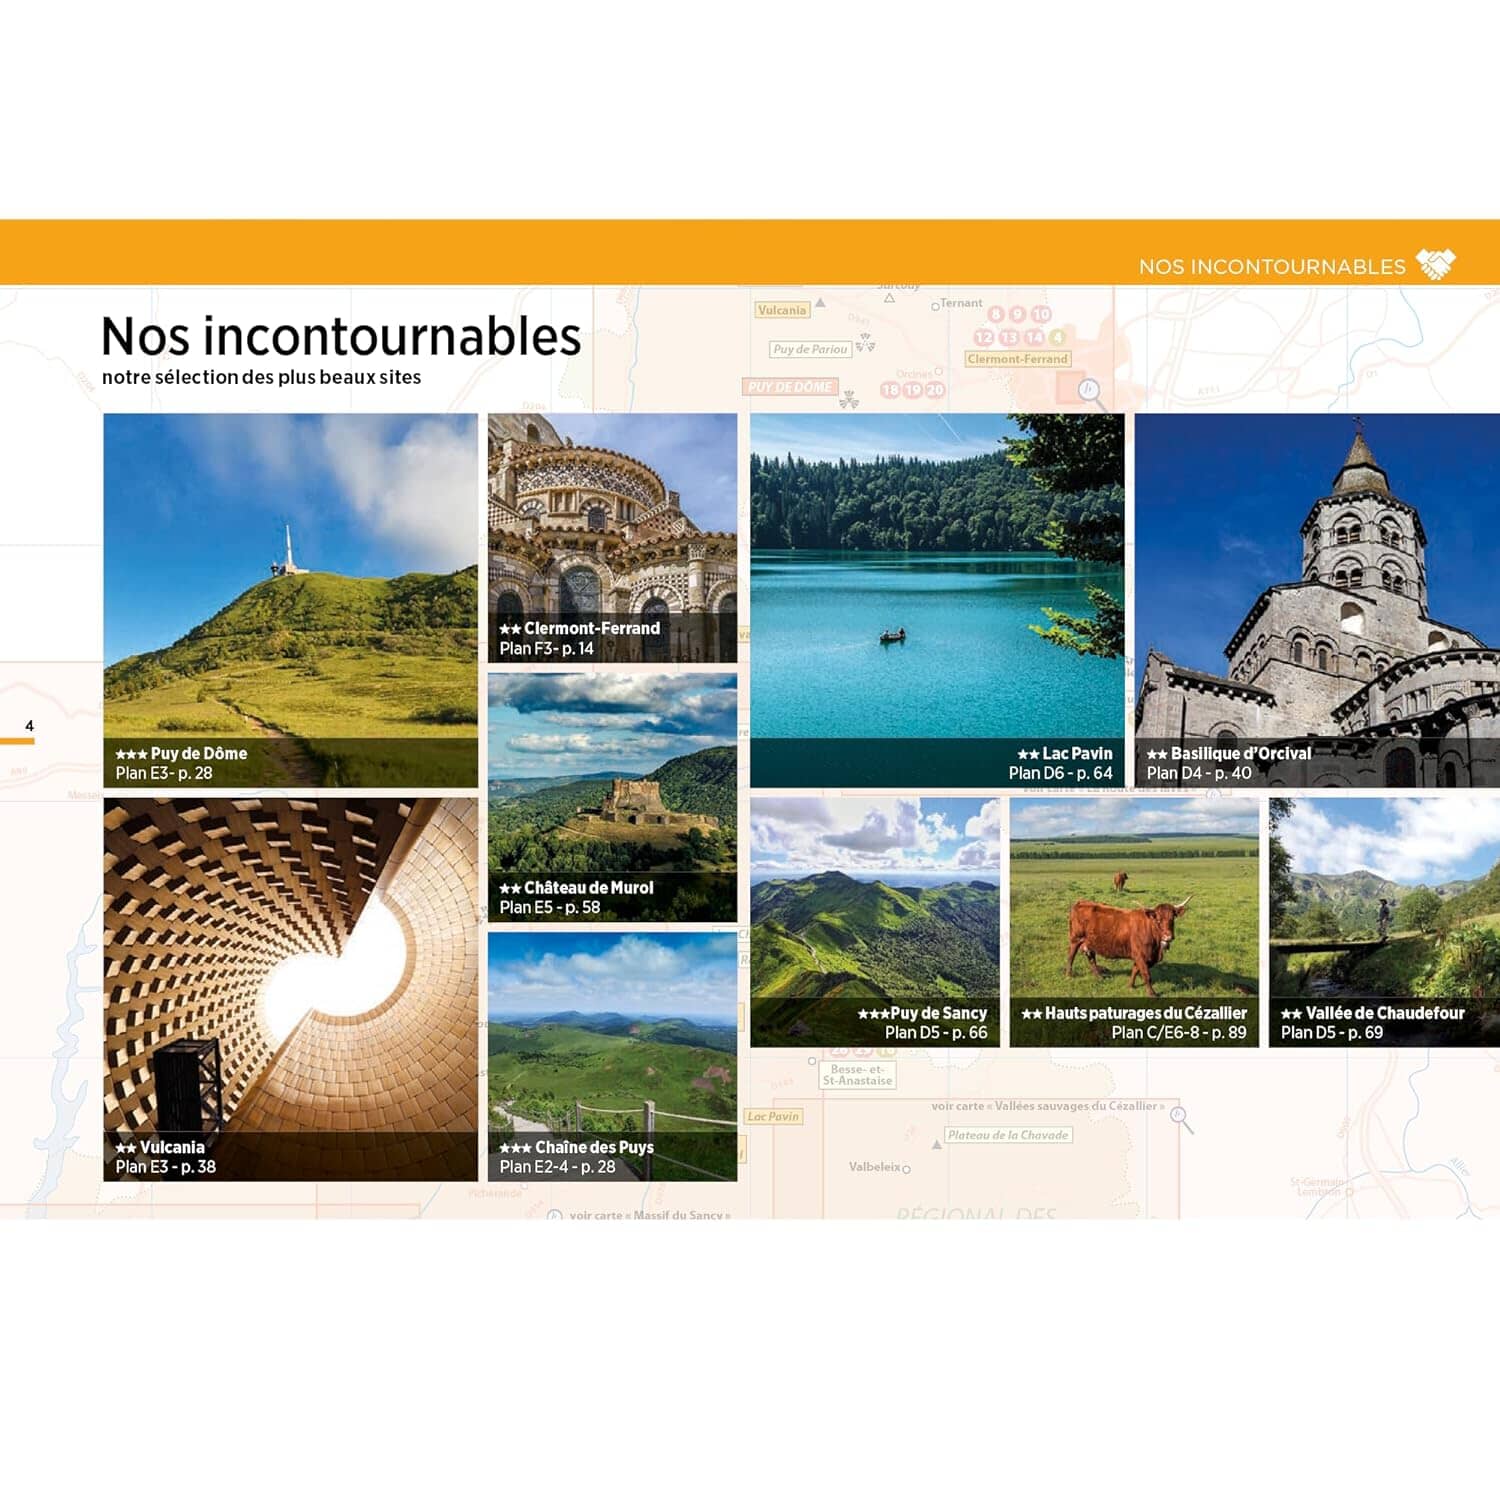Click the page number 4 tab on left edge
Screen dimensions: 1500x1500
pos(28,725)
